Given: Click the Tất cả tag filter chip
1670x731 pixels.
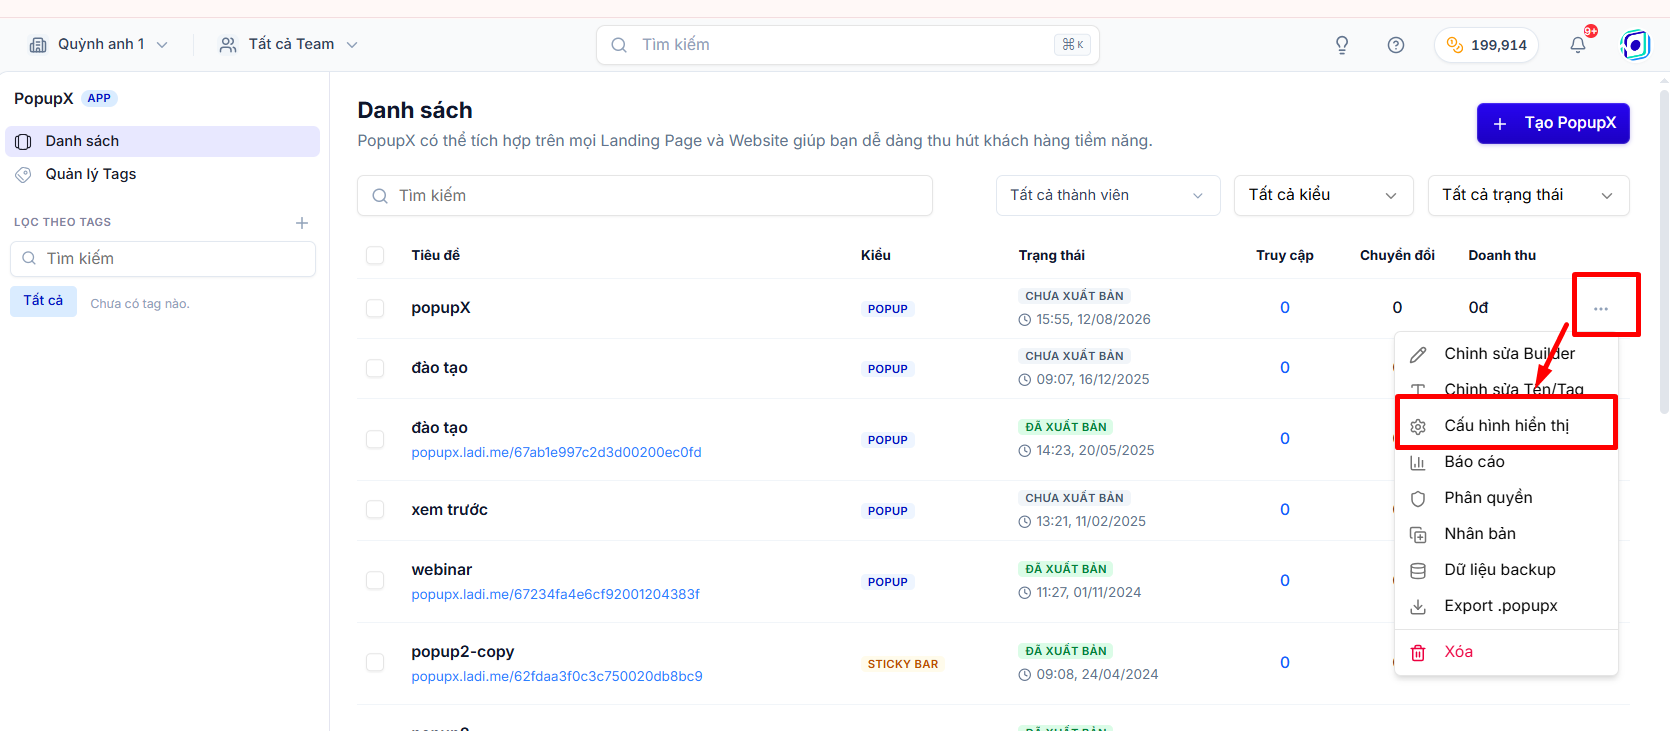Looking at the screenshot, I should tap(43, 301).
